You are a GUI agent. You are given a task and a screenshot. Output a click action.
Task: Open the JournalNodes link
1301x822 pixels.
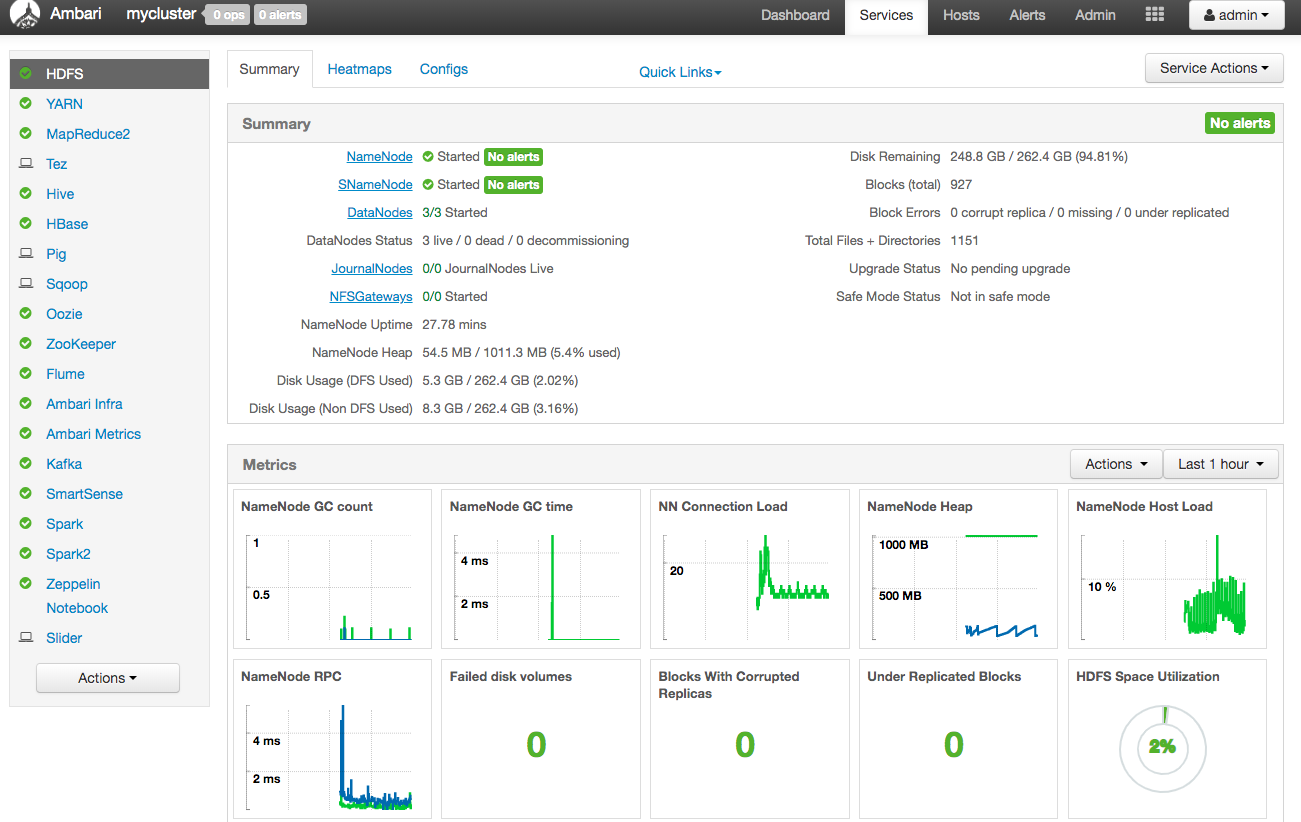tap(372, 269)
